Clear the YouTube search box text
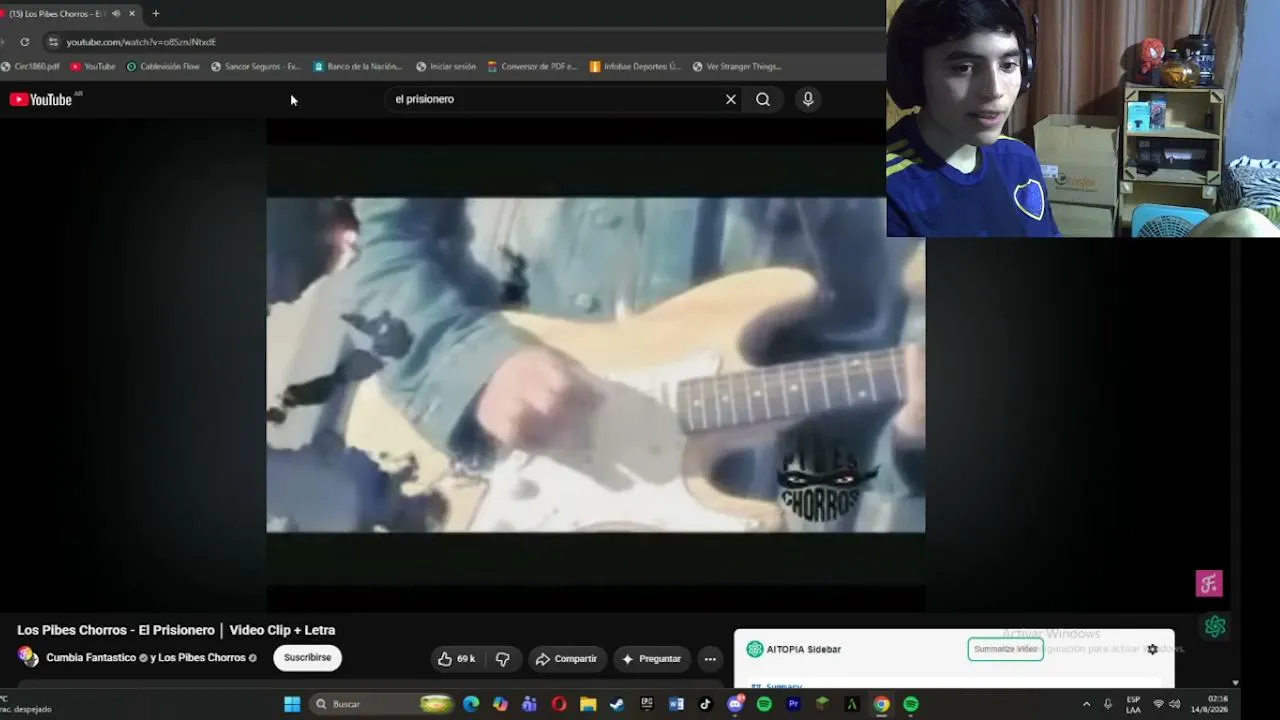Viewport: 1280px width, 720px height. click(731, 99)
